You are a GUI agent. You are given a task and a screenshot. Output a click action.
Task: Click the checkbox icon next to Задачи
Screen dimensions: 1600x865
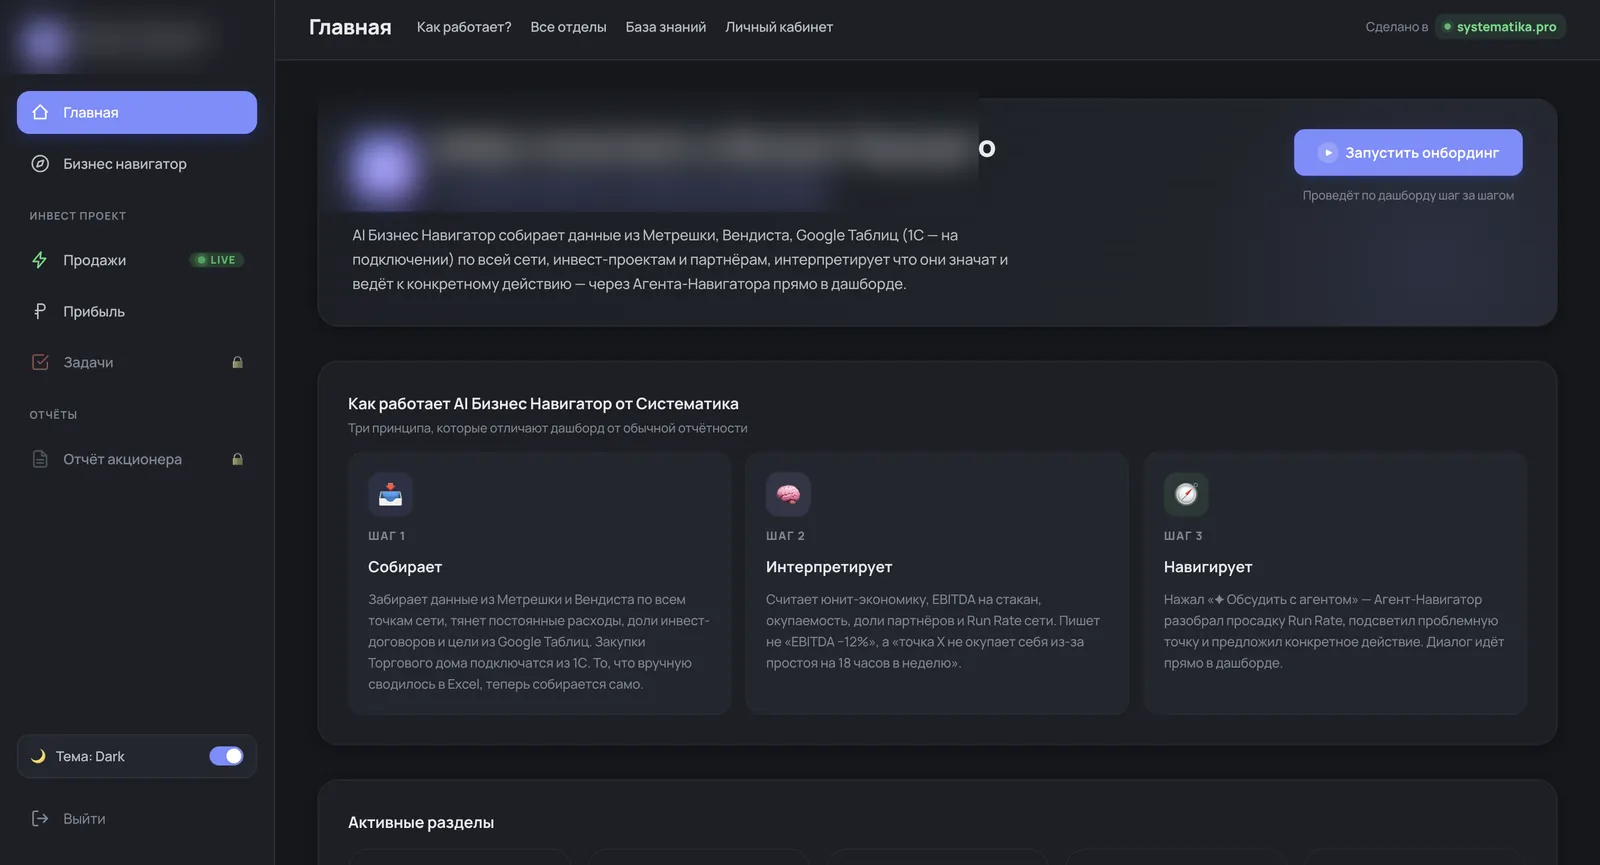(40, 362)
